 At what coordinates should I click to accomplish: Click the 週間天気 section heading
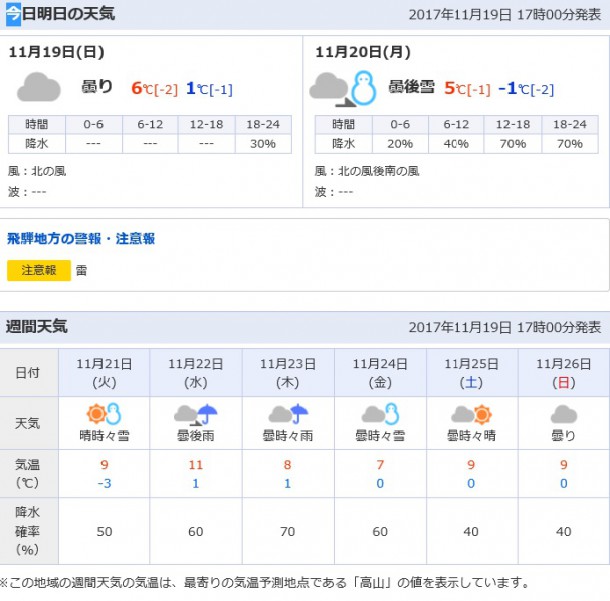pyautogui.click(x=37, y=327)
